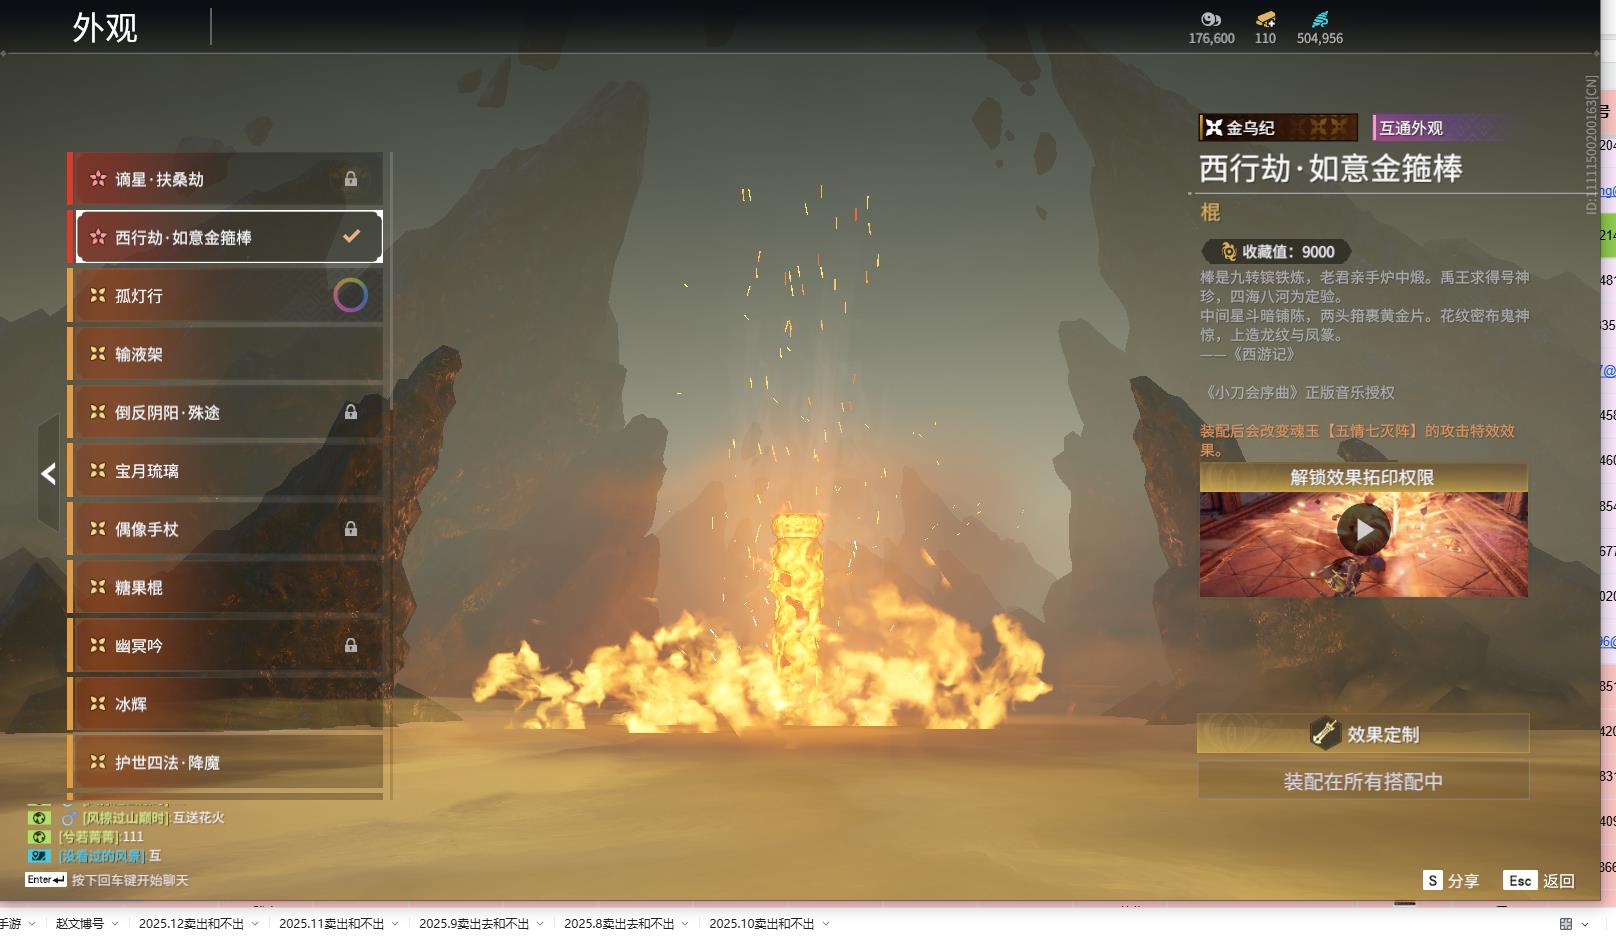Click the lock icon on 摘星·扶桑劫

(351, 179)
